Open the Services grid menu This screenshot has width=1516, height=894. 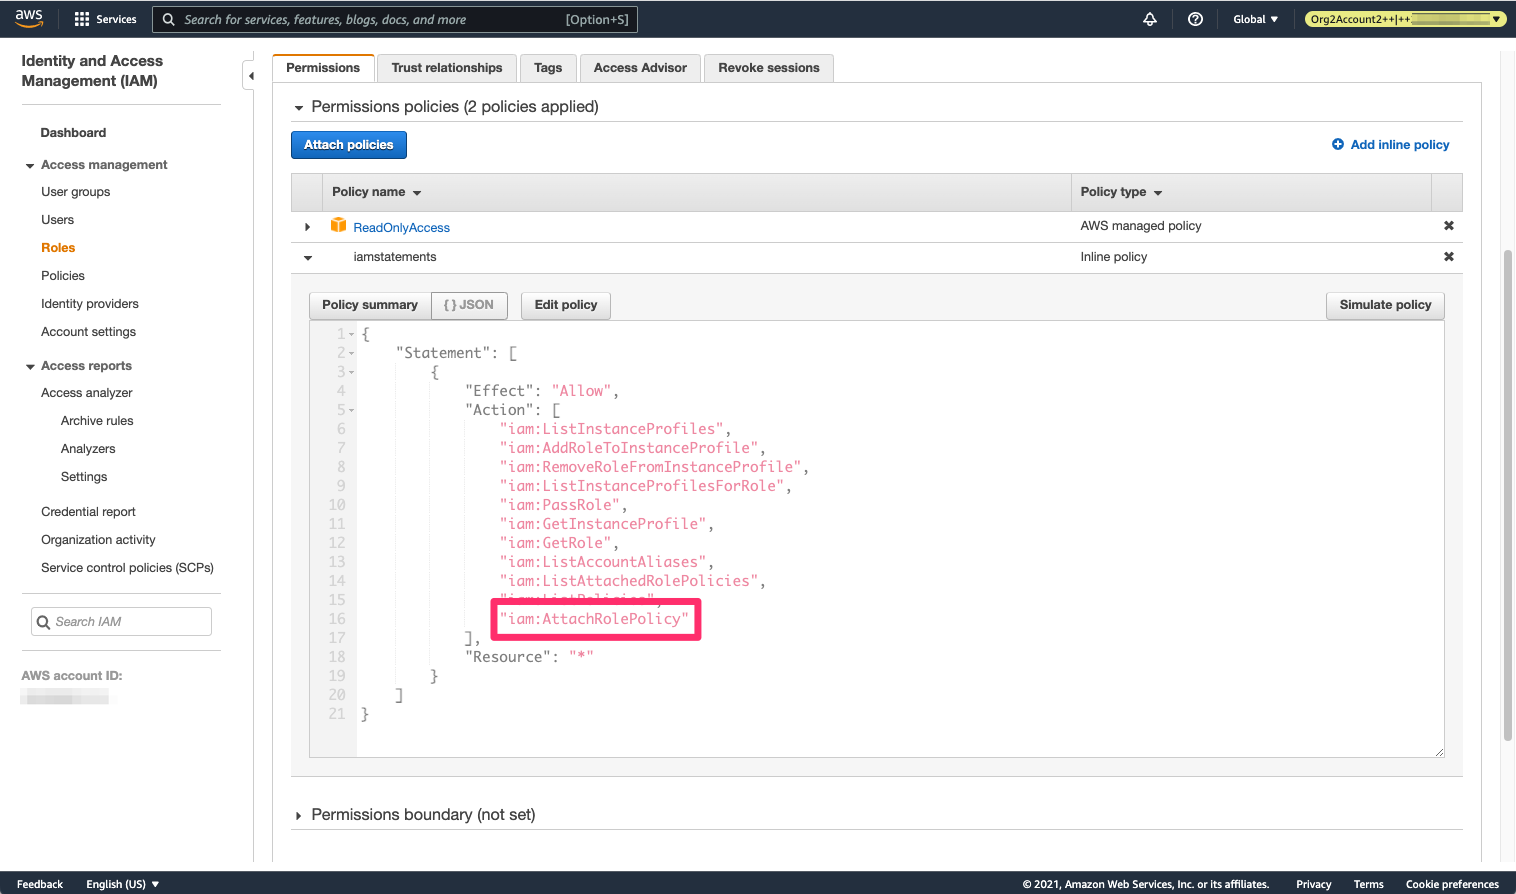coord(105,19)
